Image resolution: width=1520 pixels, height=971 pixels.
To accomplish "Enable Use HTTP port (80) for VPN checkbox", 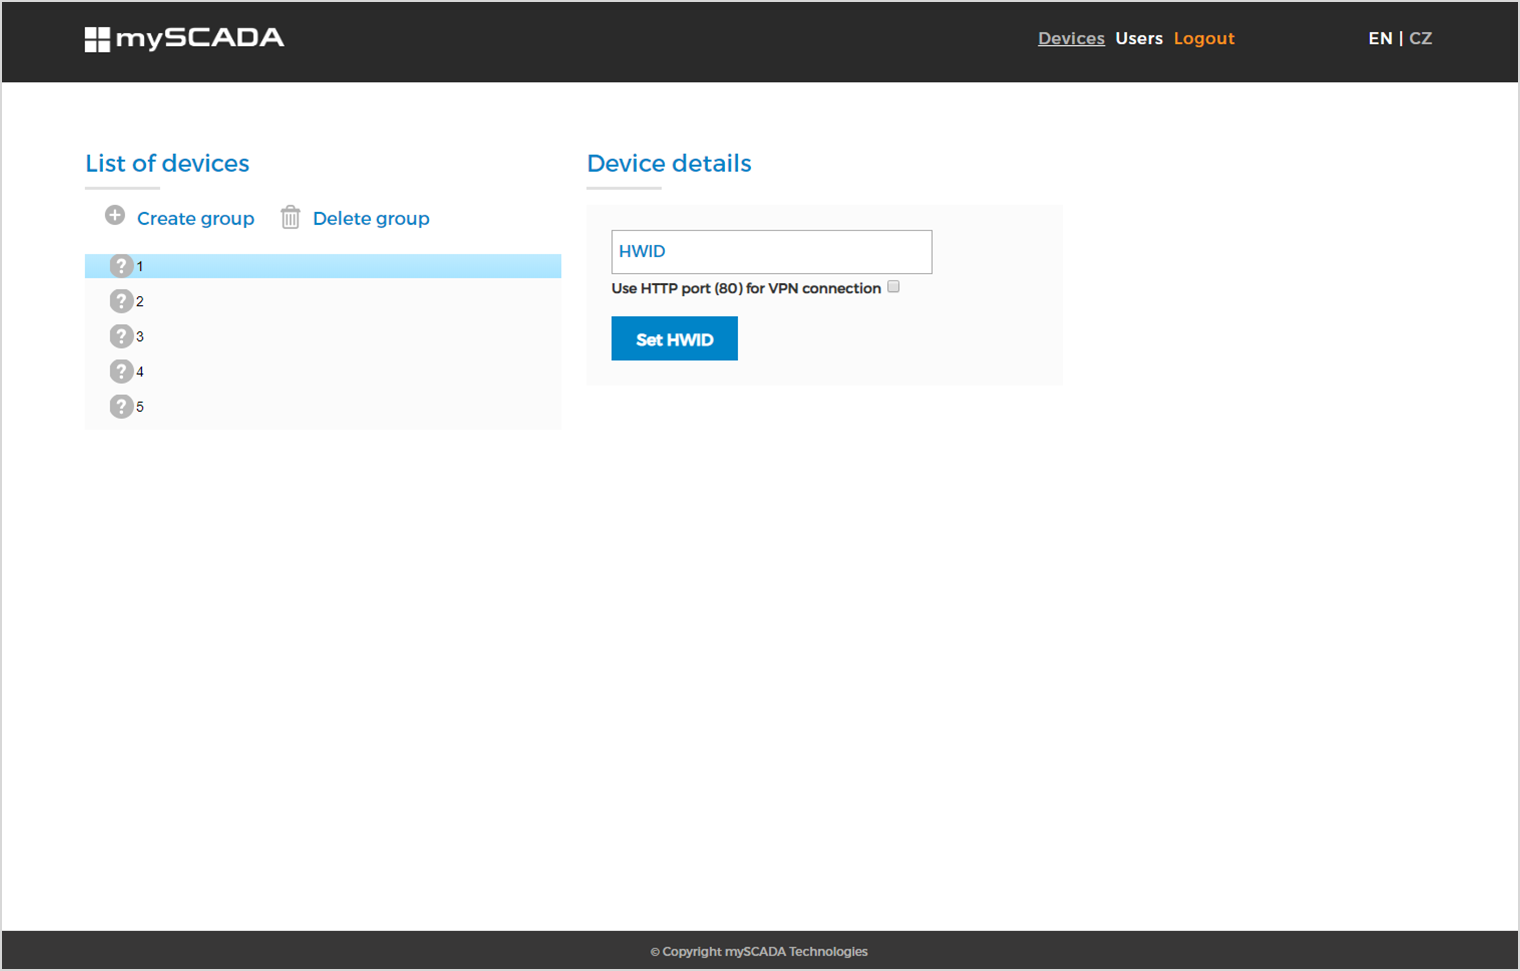I will point(893,287).
